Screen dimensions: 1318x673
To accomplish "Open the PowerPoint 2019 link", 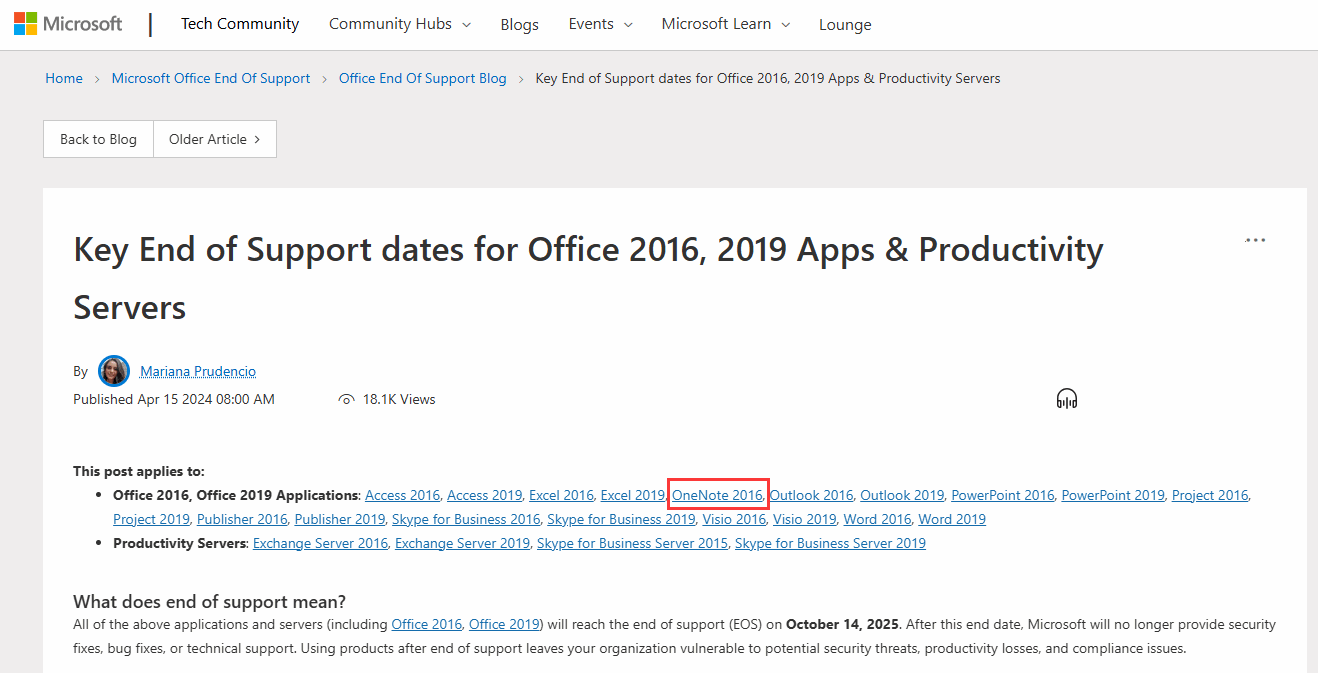I will (x=1113, y=495).
